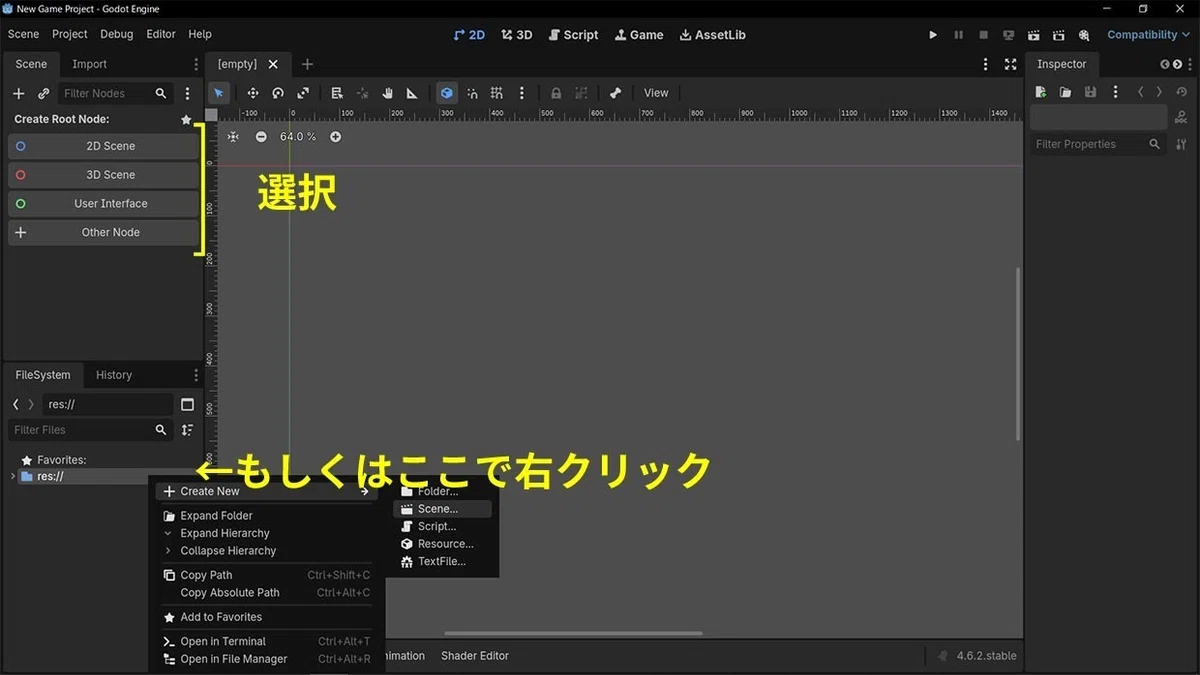Expand the res:// folder tree arrow

tap(13, 476)
